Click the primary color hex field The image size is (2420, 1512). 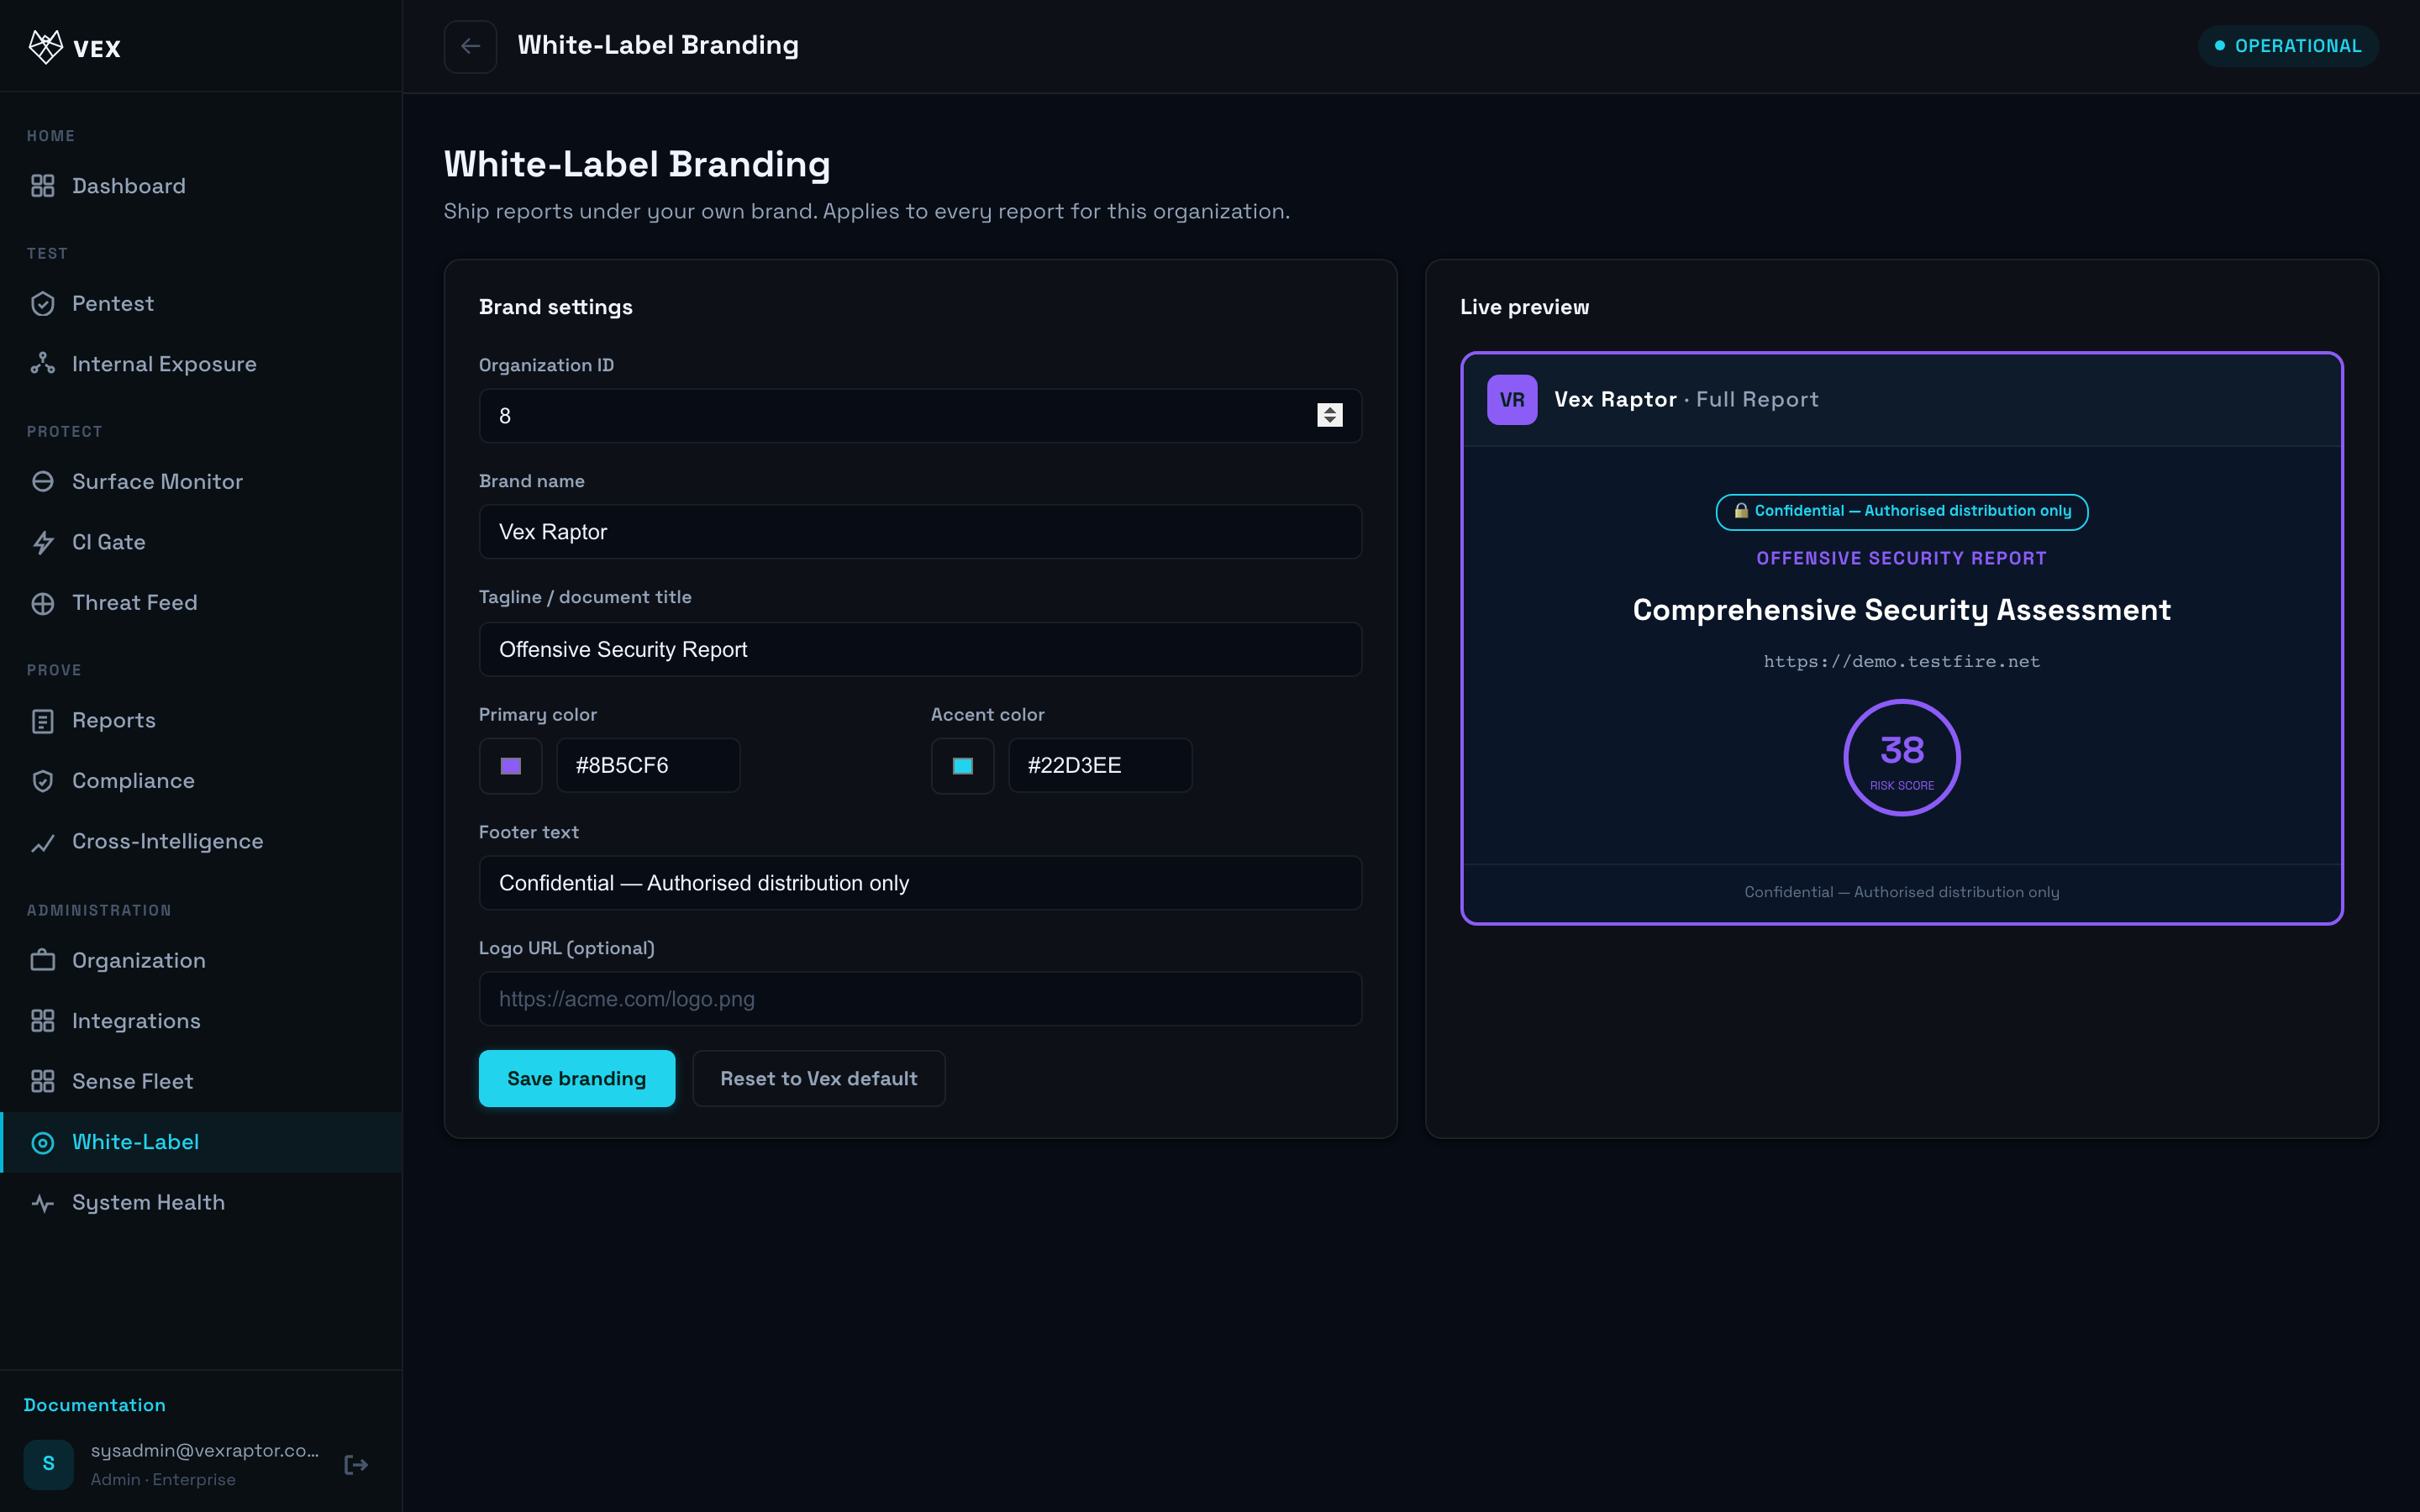point(648,766)
